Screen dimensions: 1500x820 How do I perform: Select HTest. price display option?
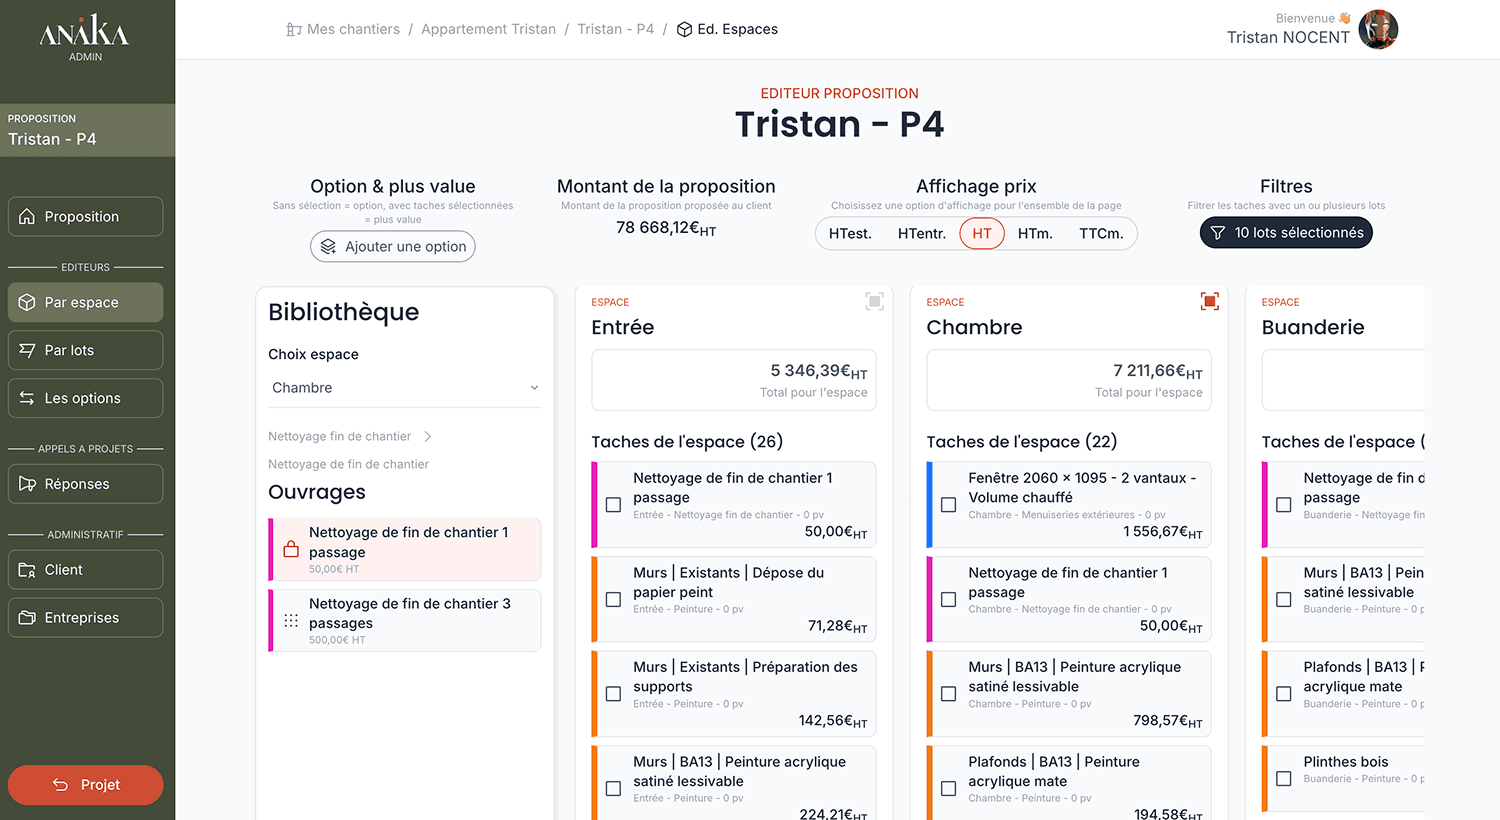[x=850, y=233]
